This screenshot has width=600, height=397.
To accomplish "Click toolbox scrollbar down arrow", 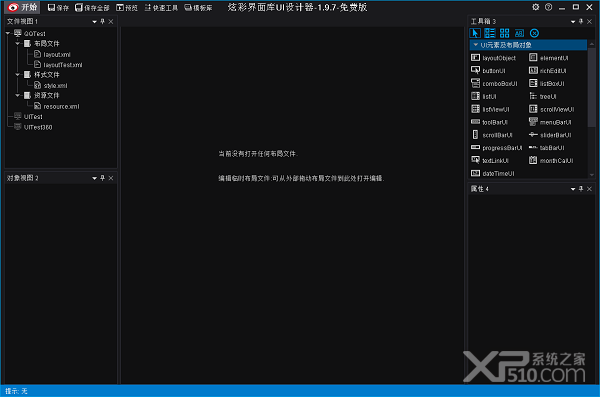I will point(592,175).
